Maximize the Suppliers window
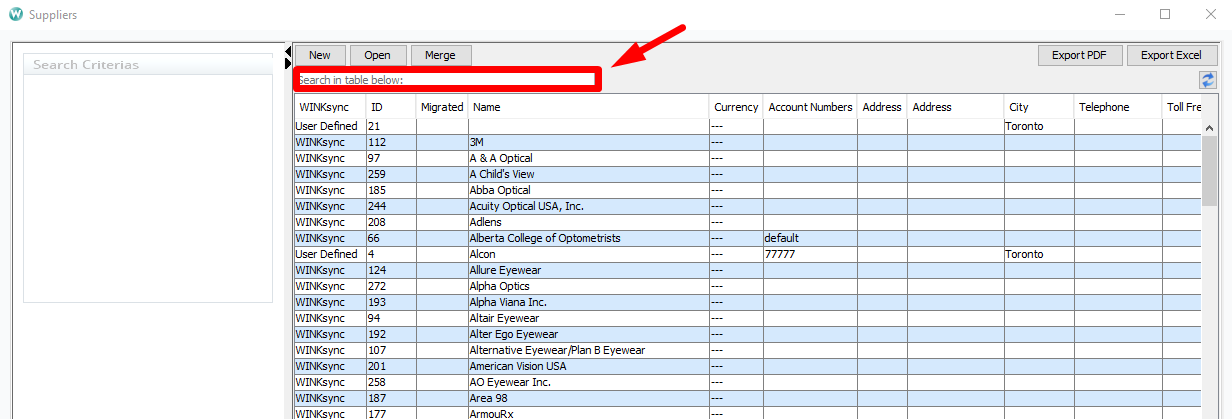The height and width of the screenshot is (419, 1232). point(1165,14)
